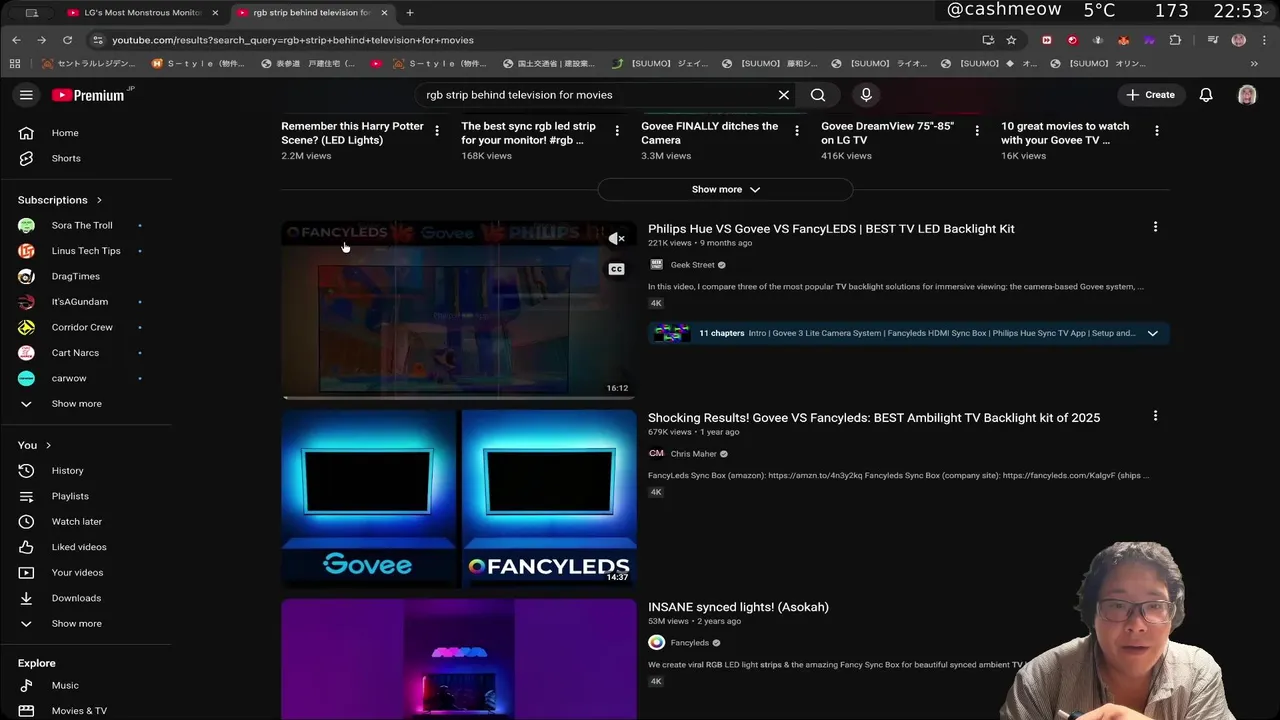Expand the You section chevron
Viewport: 1280px width, 720px height.
click(48, 445)
